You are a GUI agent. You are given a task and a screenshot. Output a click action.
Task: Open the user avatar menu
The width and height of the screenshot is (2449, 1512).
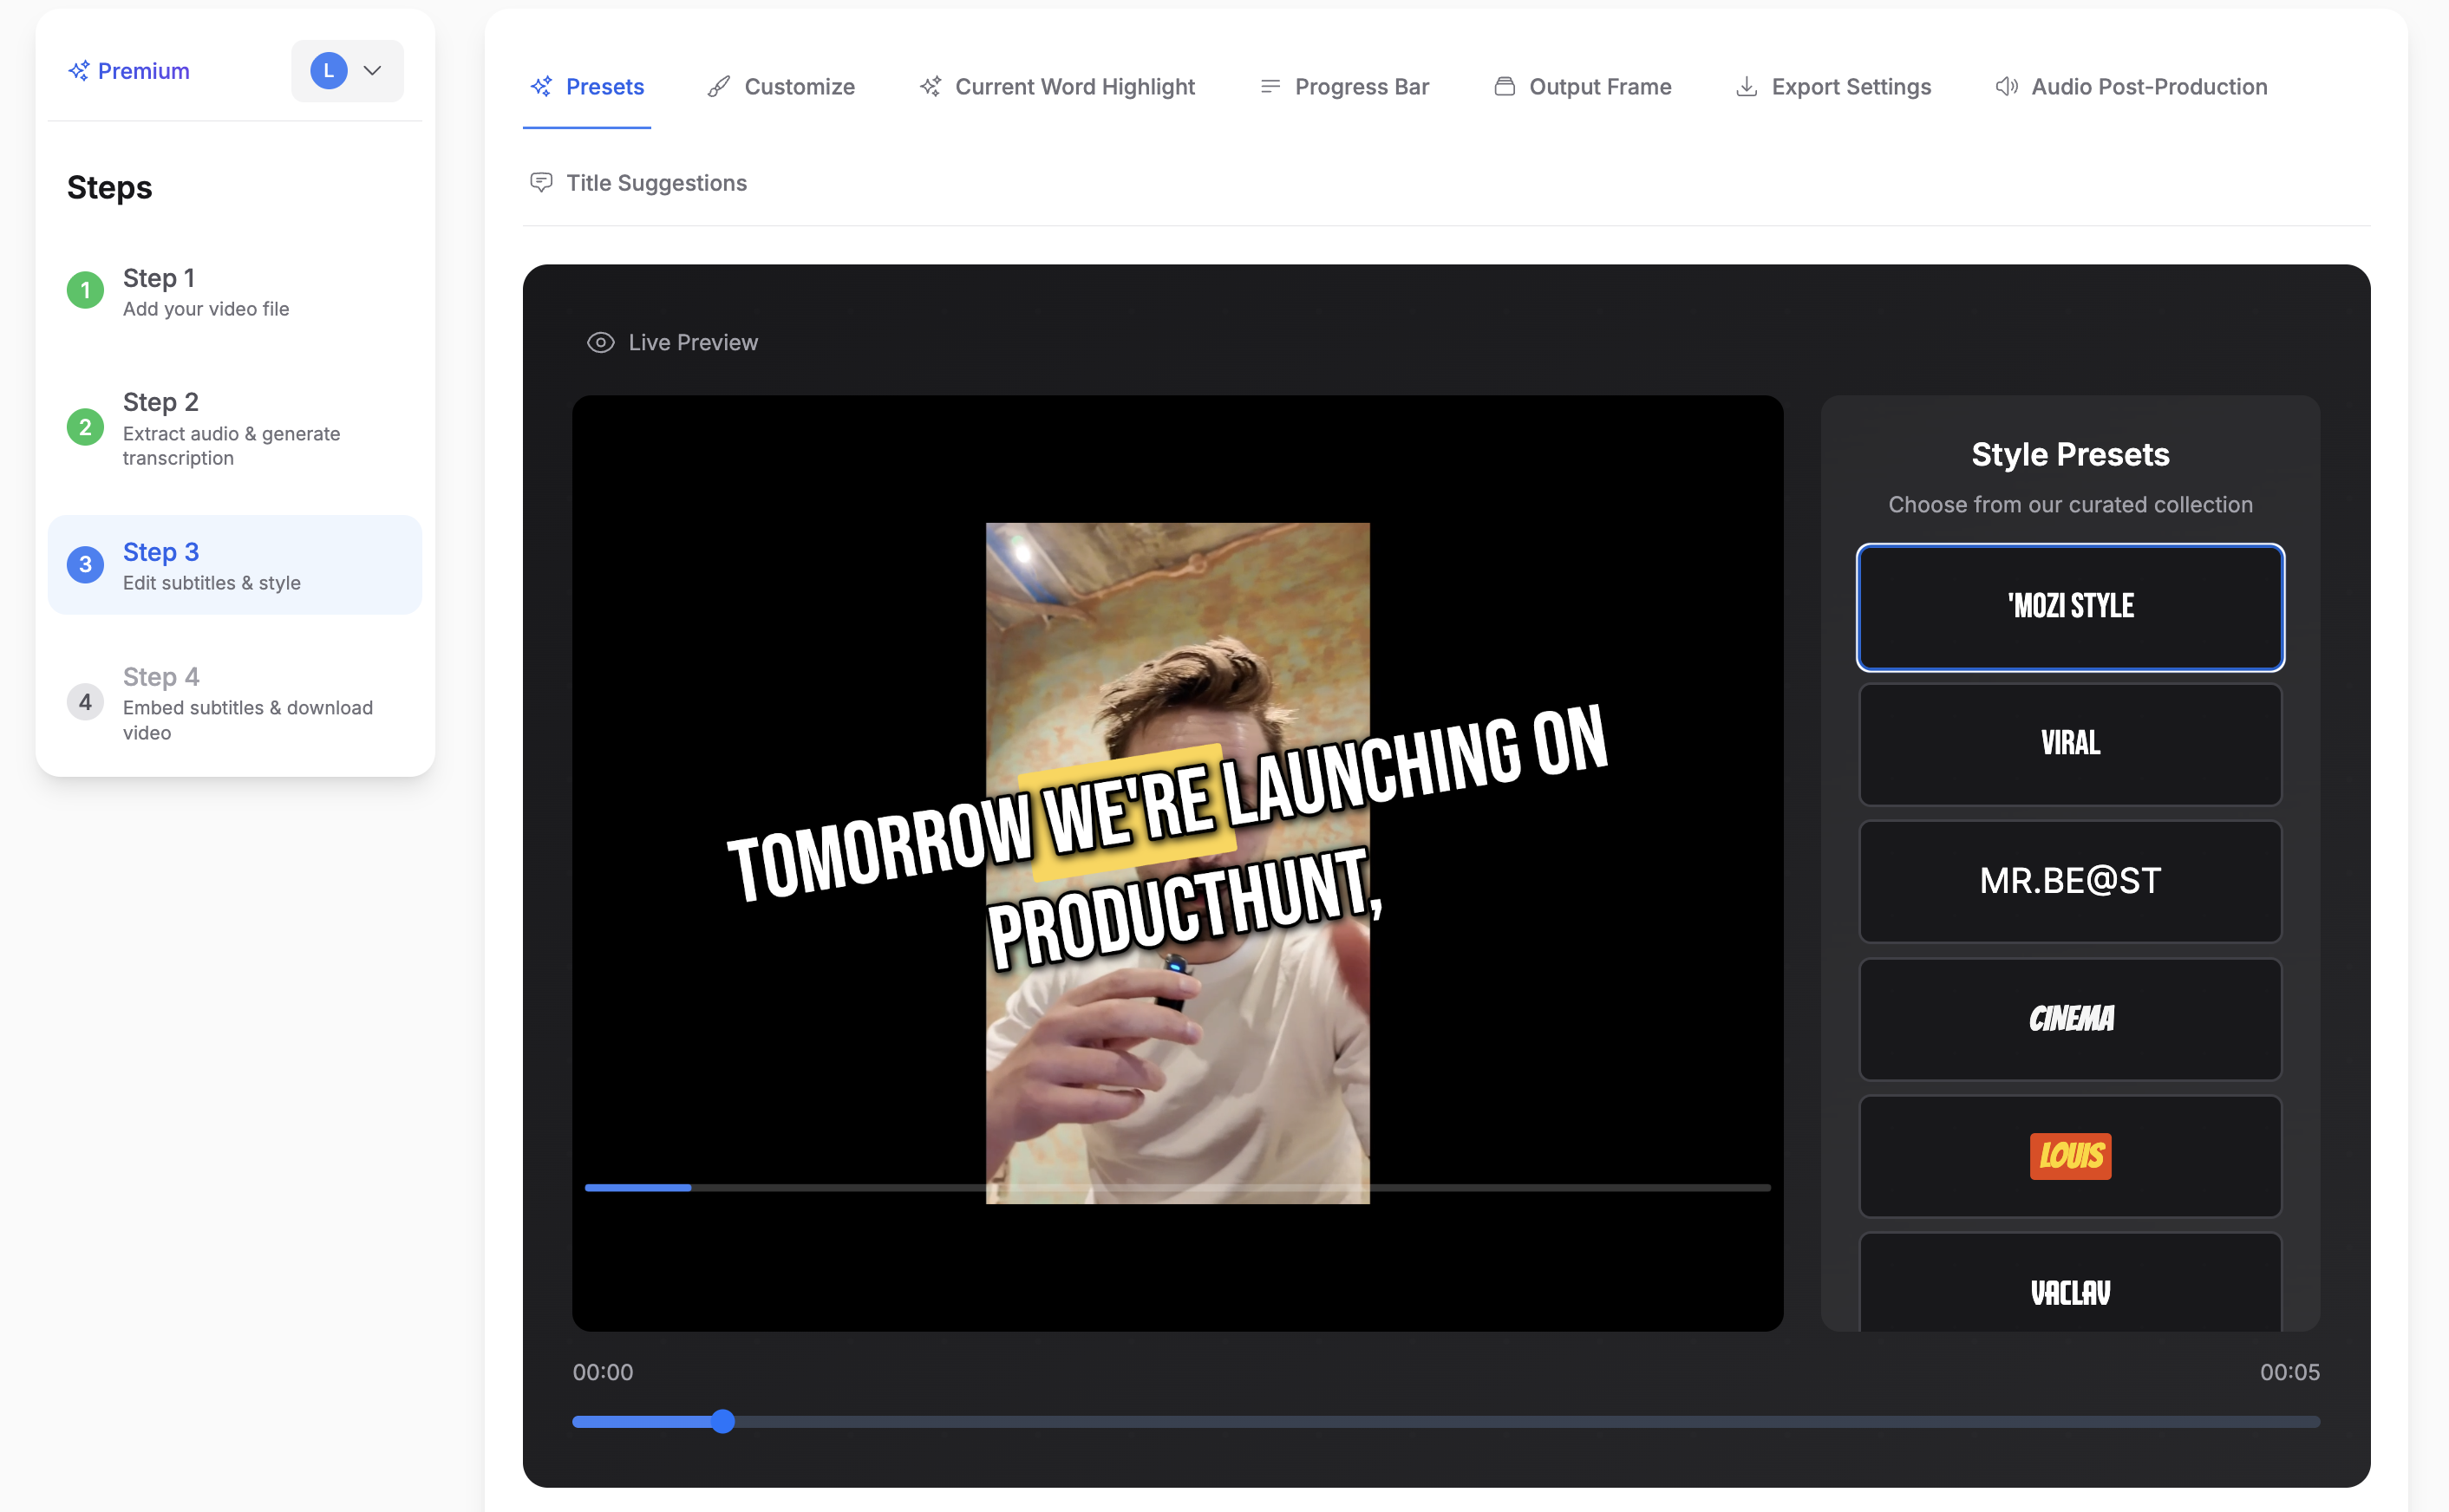(327, 70)
